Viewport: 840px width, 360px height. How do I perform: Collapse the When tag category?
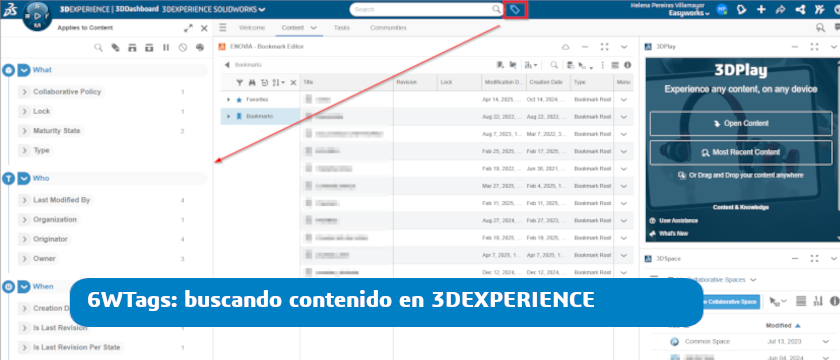[x=23, y=287]
